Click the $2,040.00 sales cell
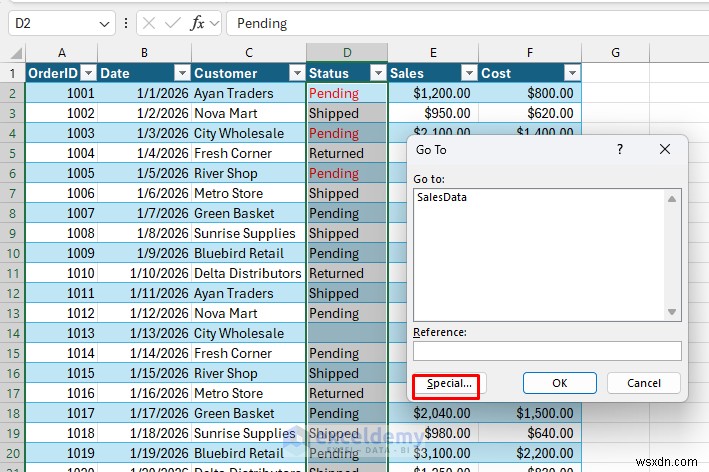This screenshot has width=709, height=472. click(x=433, y=413)
